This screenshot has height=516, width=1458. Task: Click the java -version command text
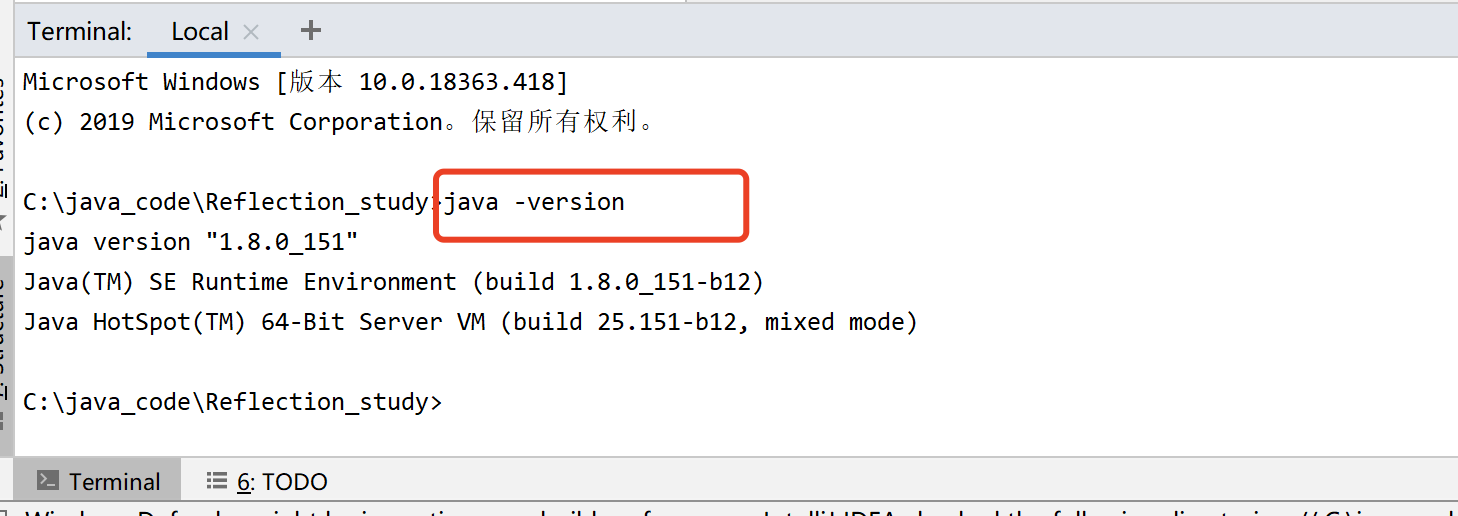535,202
